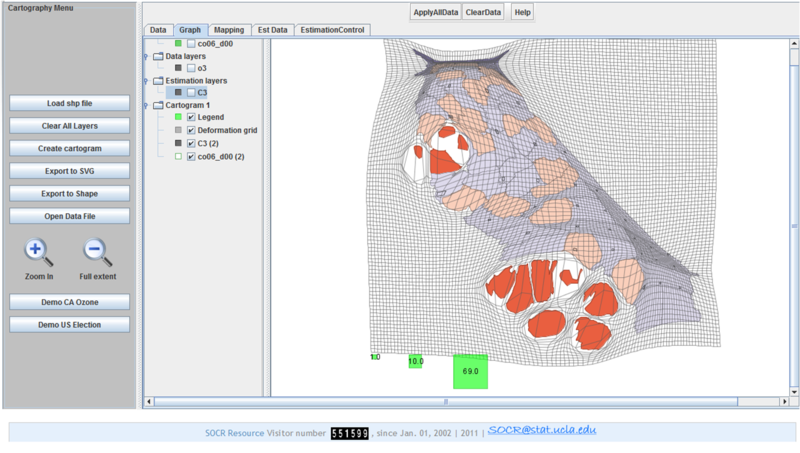Click the Export to SVG button

69,171
